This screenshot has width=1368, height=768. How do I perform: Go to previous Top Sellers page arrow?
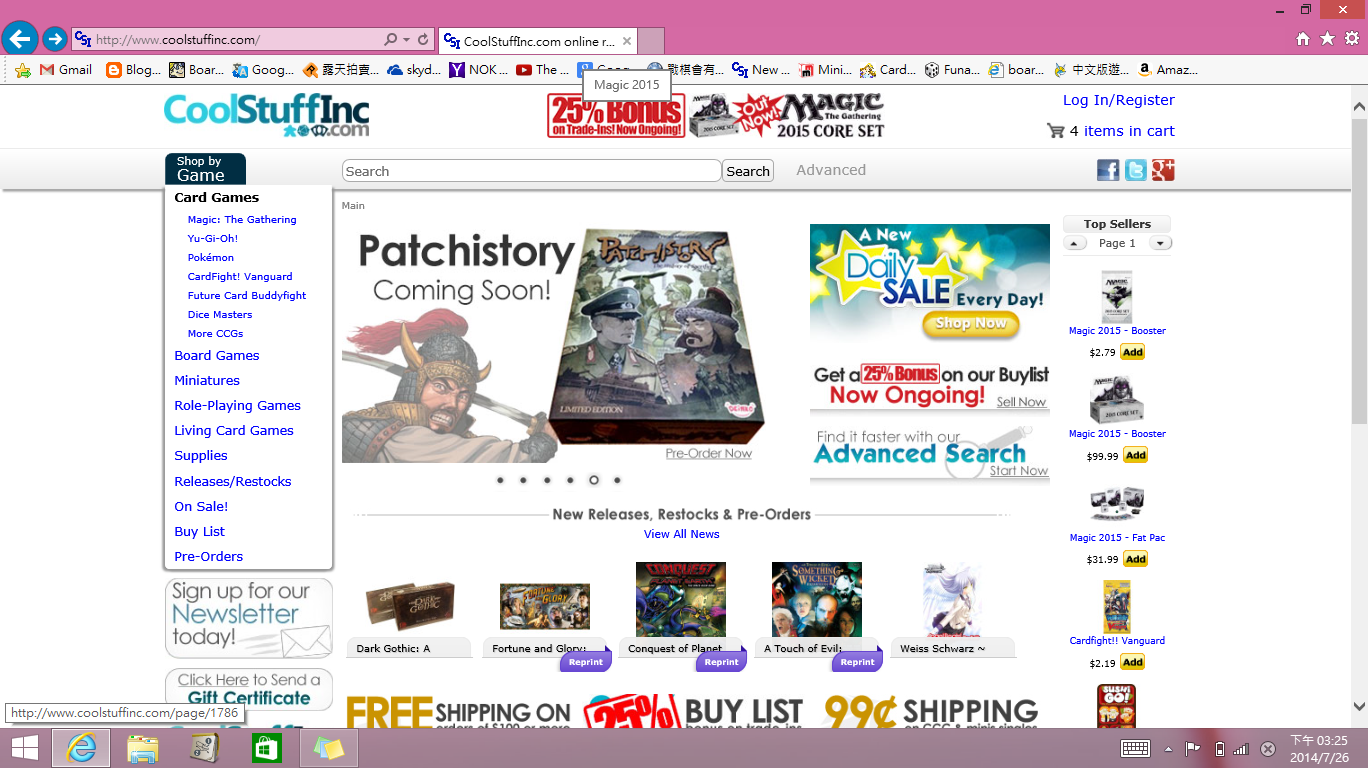(1074, 243)
